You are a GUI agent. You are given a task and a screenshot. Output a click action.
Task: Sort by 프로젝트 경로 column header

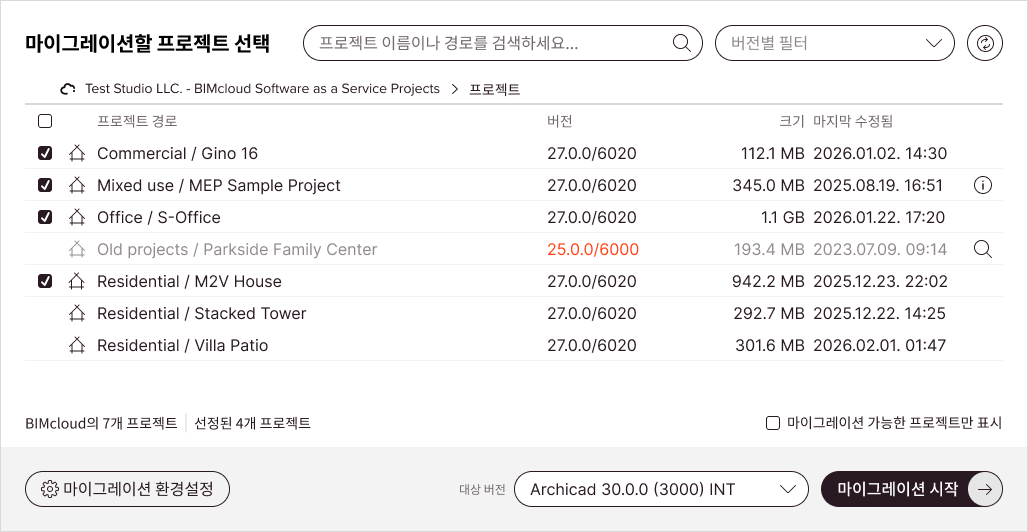[x=137, y=121]
